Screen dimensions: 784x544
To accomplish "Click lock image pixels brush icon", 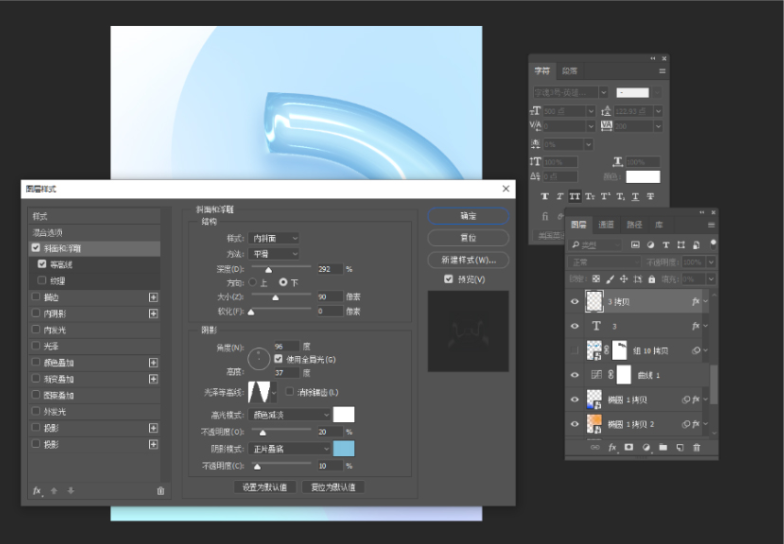I will point(610,279).
